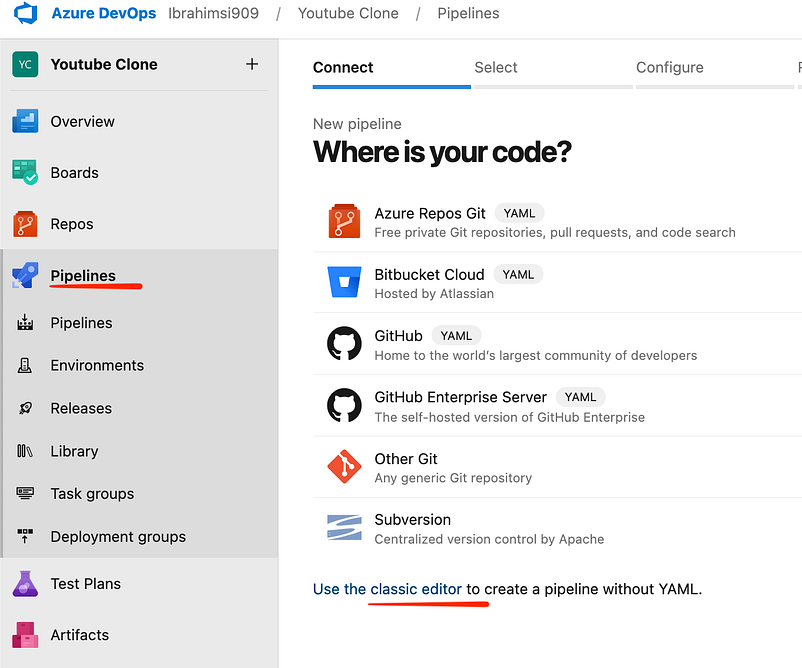Open Environments under Pipelines
The image size is (802, 668).
coord(97,365)
